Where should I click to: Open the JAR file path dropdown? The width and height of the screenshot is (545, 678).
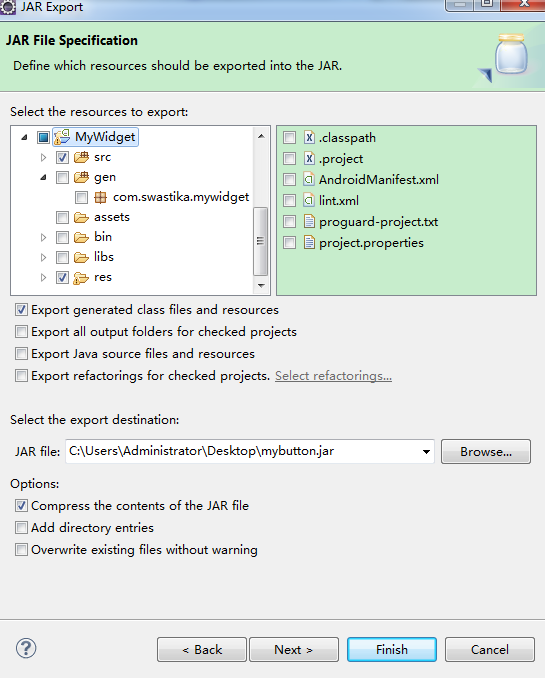tap(426, 452)
